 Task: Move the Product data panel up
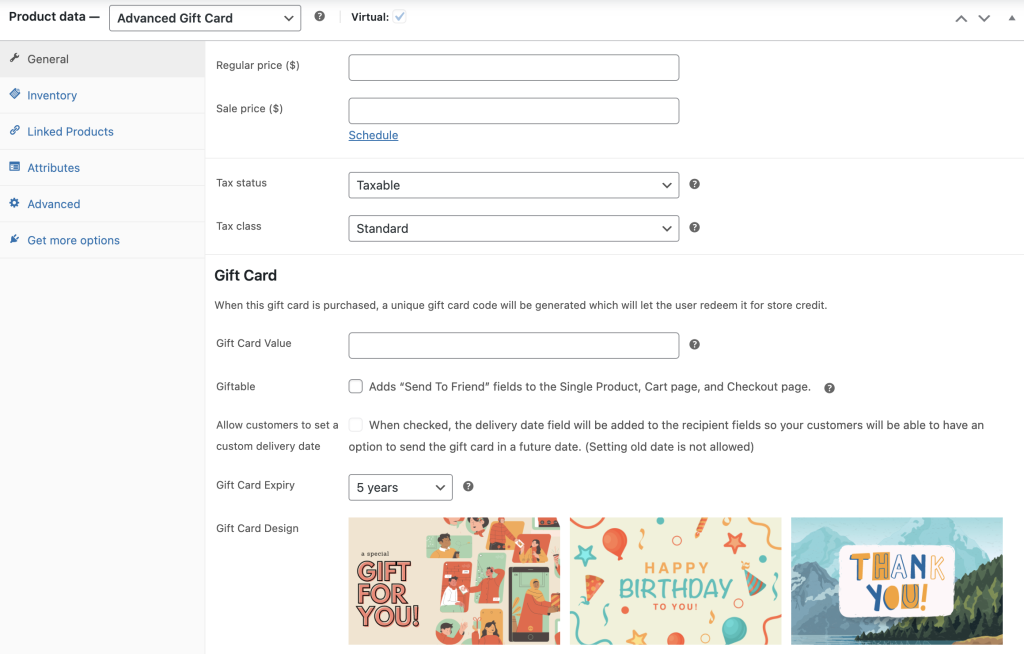click(961, 18)
